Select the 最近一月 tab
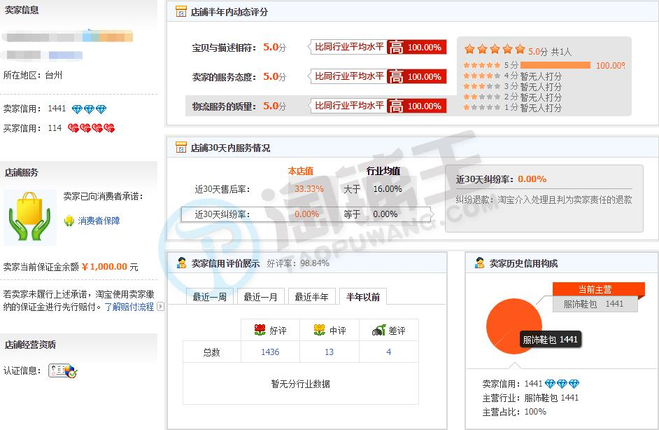 click(260, 296)
